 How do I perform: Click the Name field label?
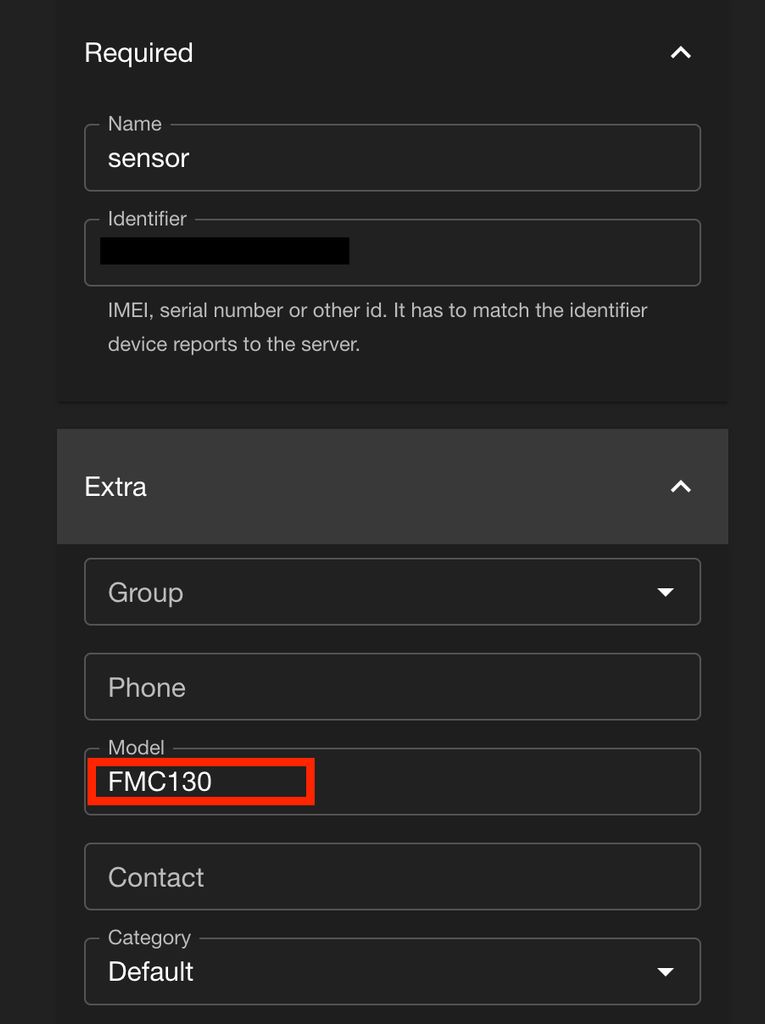click(x=135, y=124)
